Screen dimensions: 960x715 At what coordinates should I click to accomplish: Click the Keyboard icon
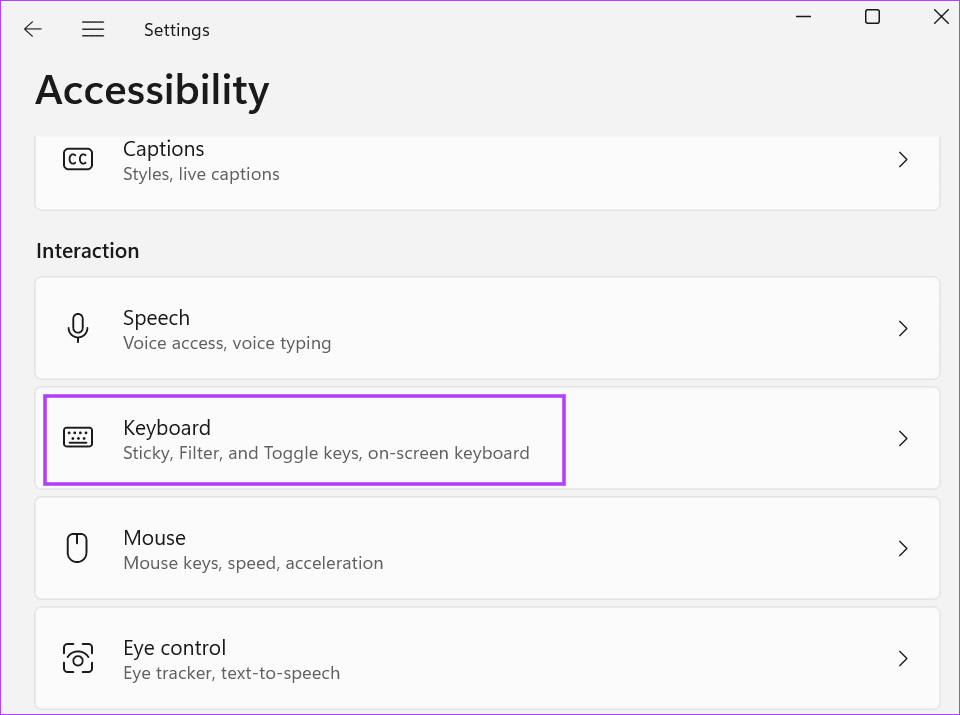(78, 438)
